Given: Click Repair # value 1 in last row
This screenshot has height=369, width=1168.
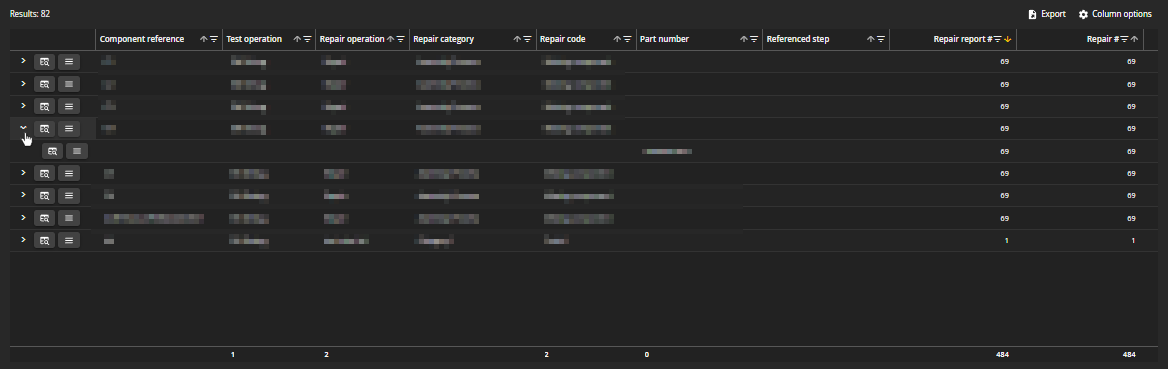Looking at the screenshot, I should [1133, 240].
